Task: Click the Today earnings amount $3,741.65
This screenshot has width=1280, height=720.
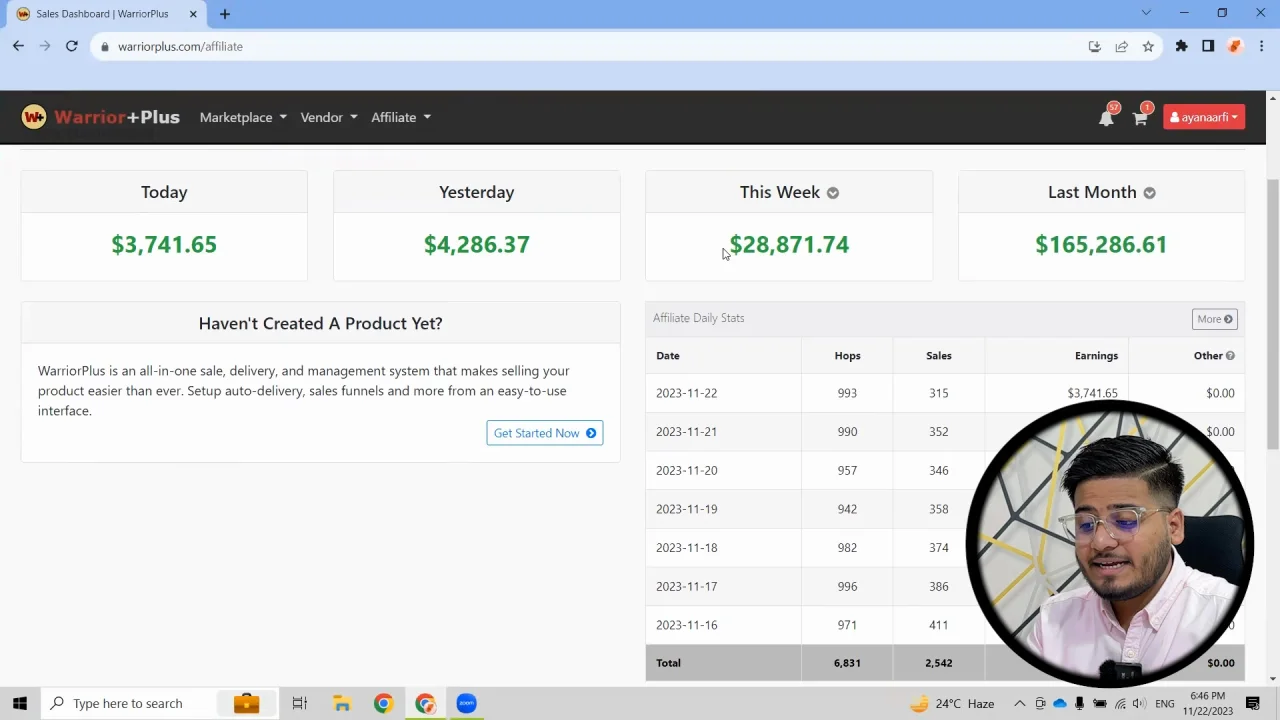Action: [164, 245]
